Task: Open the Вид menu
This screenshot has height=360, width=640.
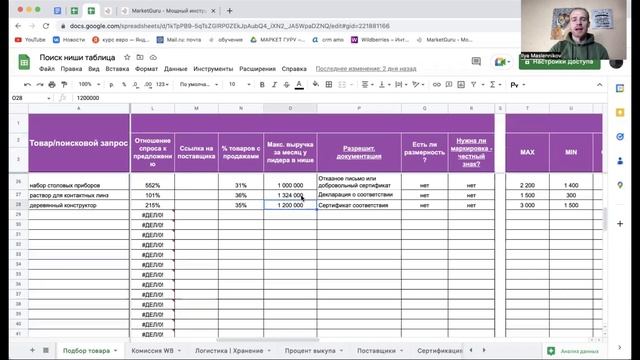Action: pos(94,69)
